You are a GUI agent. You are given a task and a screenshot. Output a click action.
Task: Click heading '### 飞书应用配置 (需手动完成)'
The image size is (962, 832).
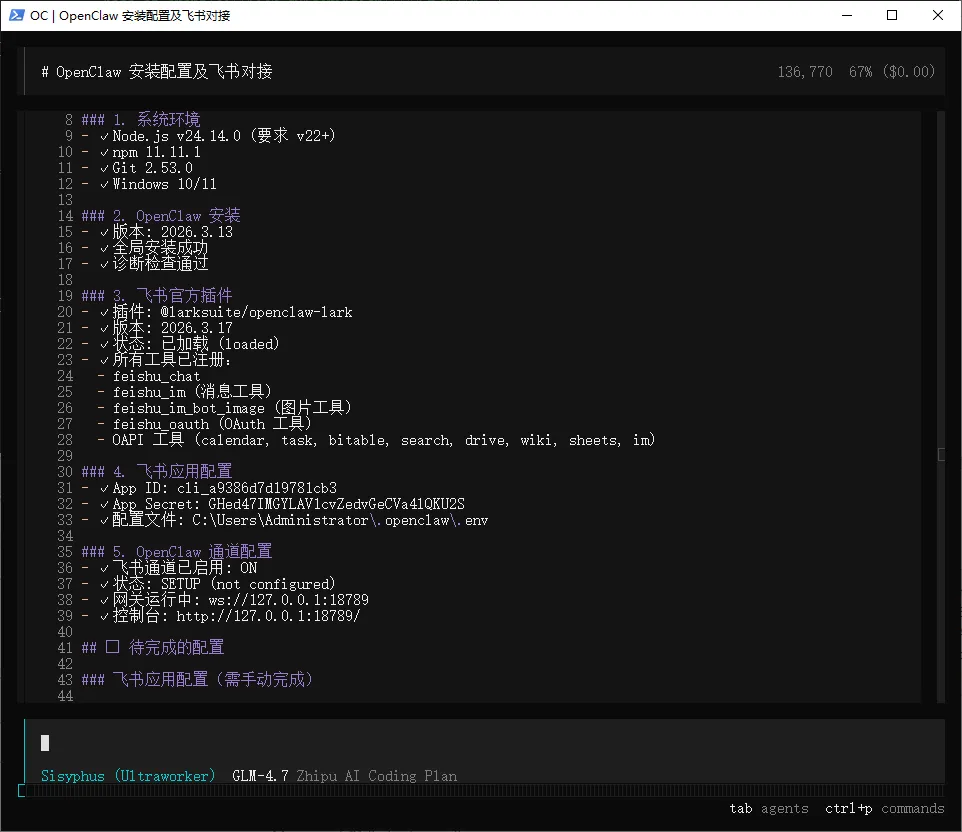point(197,679)
